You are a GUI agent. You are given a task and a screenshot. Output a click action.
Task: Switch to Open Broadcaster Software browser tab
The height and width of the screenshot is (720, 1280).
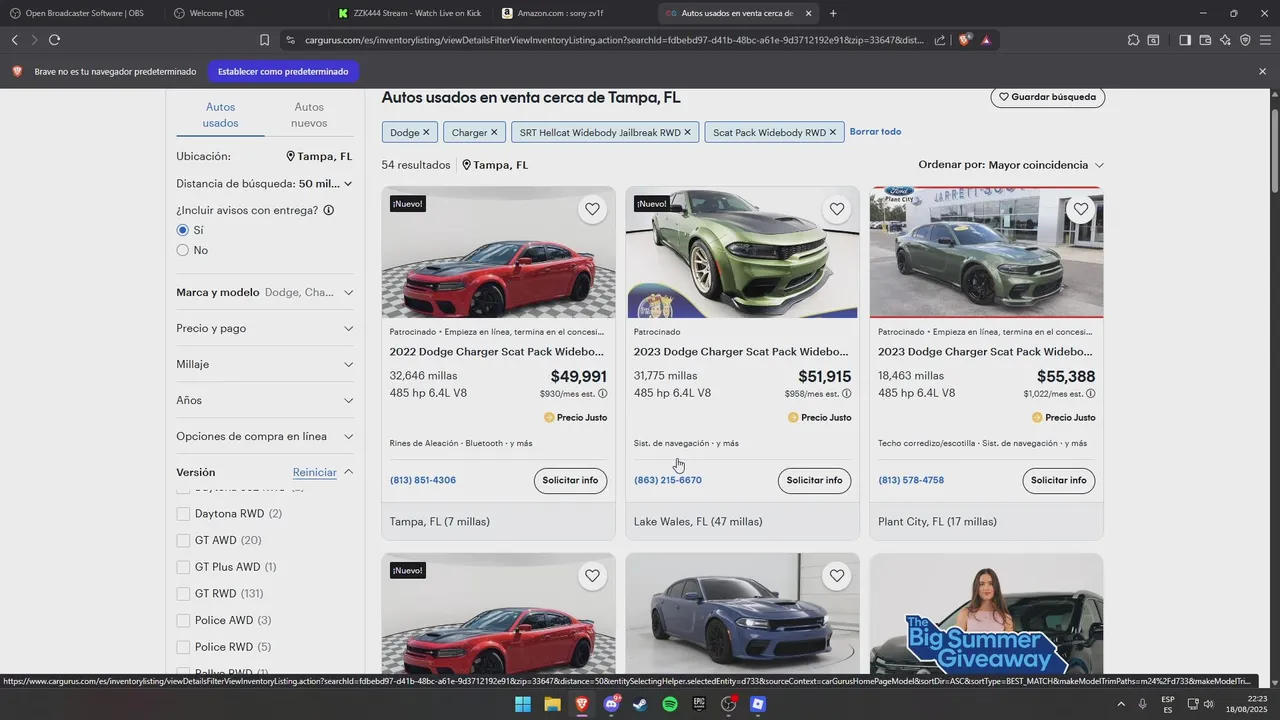(82, 13)
